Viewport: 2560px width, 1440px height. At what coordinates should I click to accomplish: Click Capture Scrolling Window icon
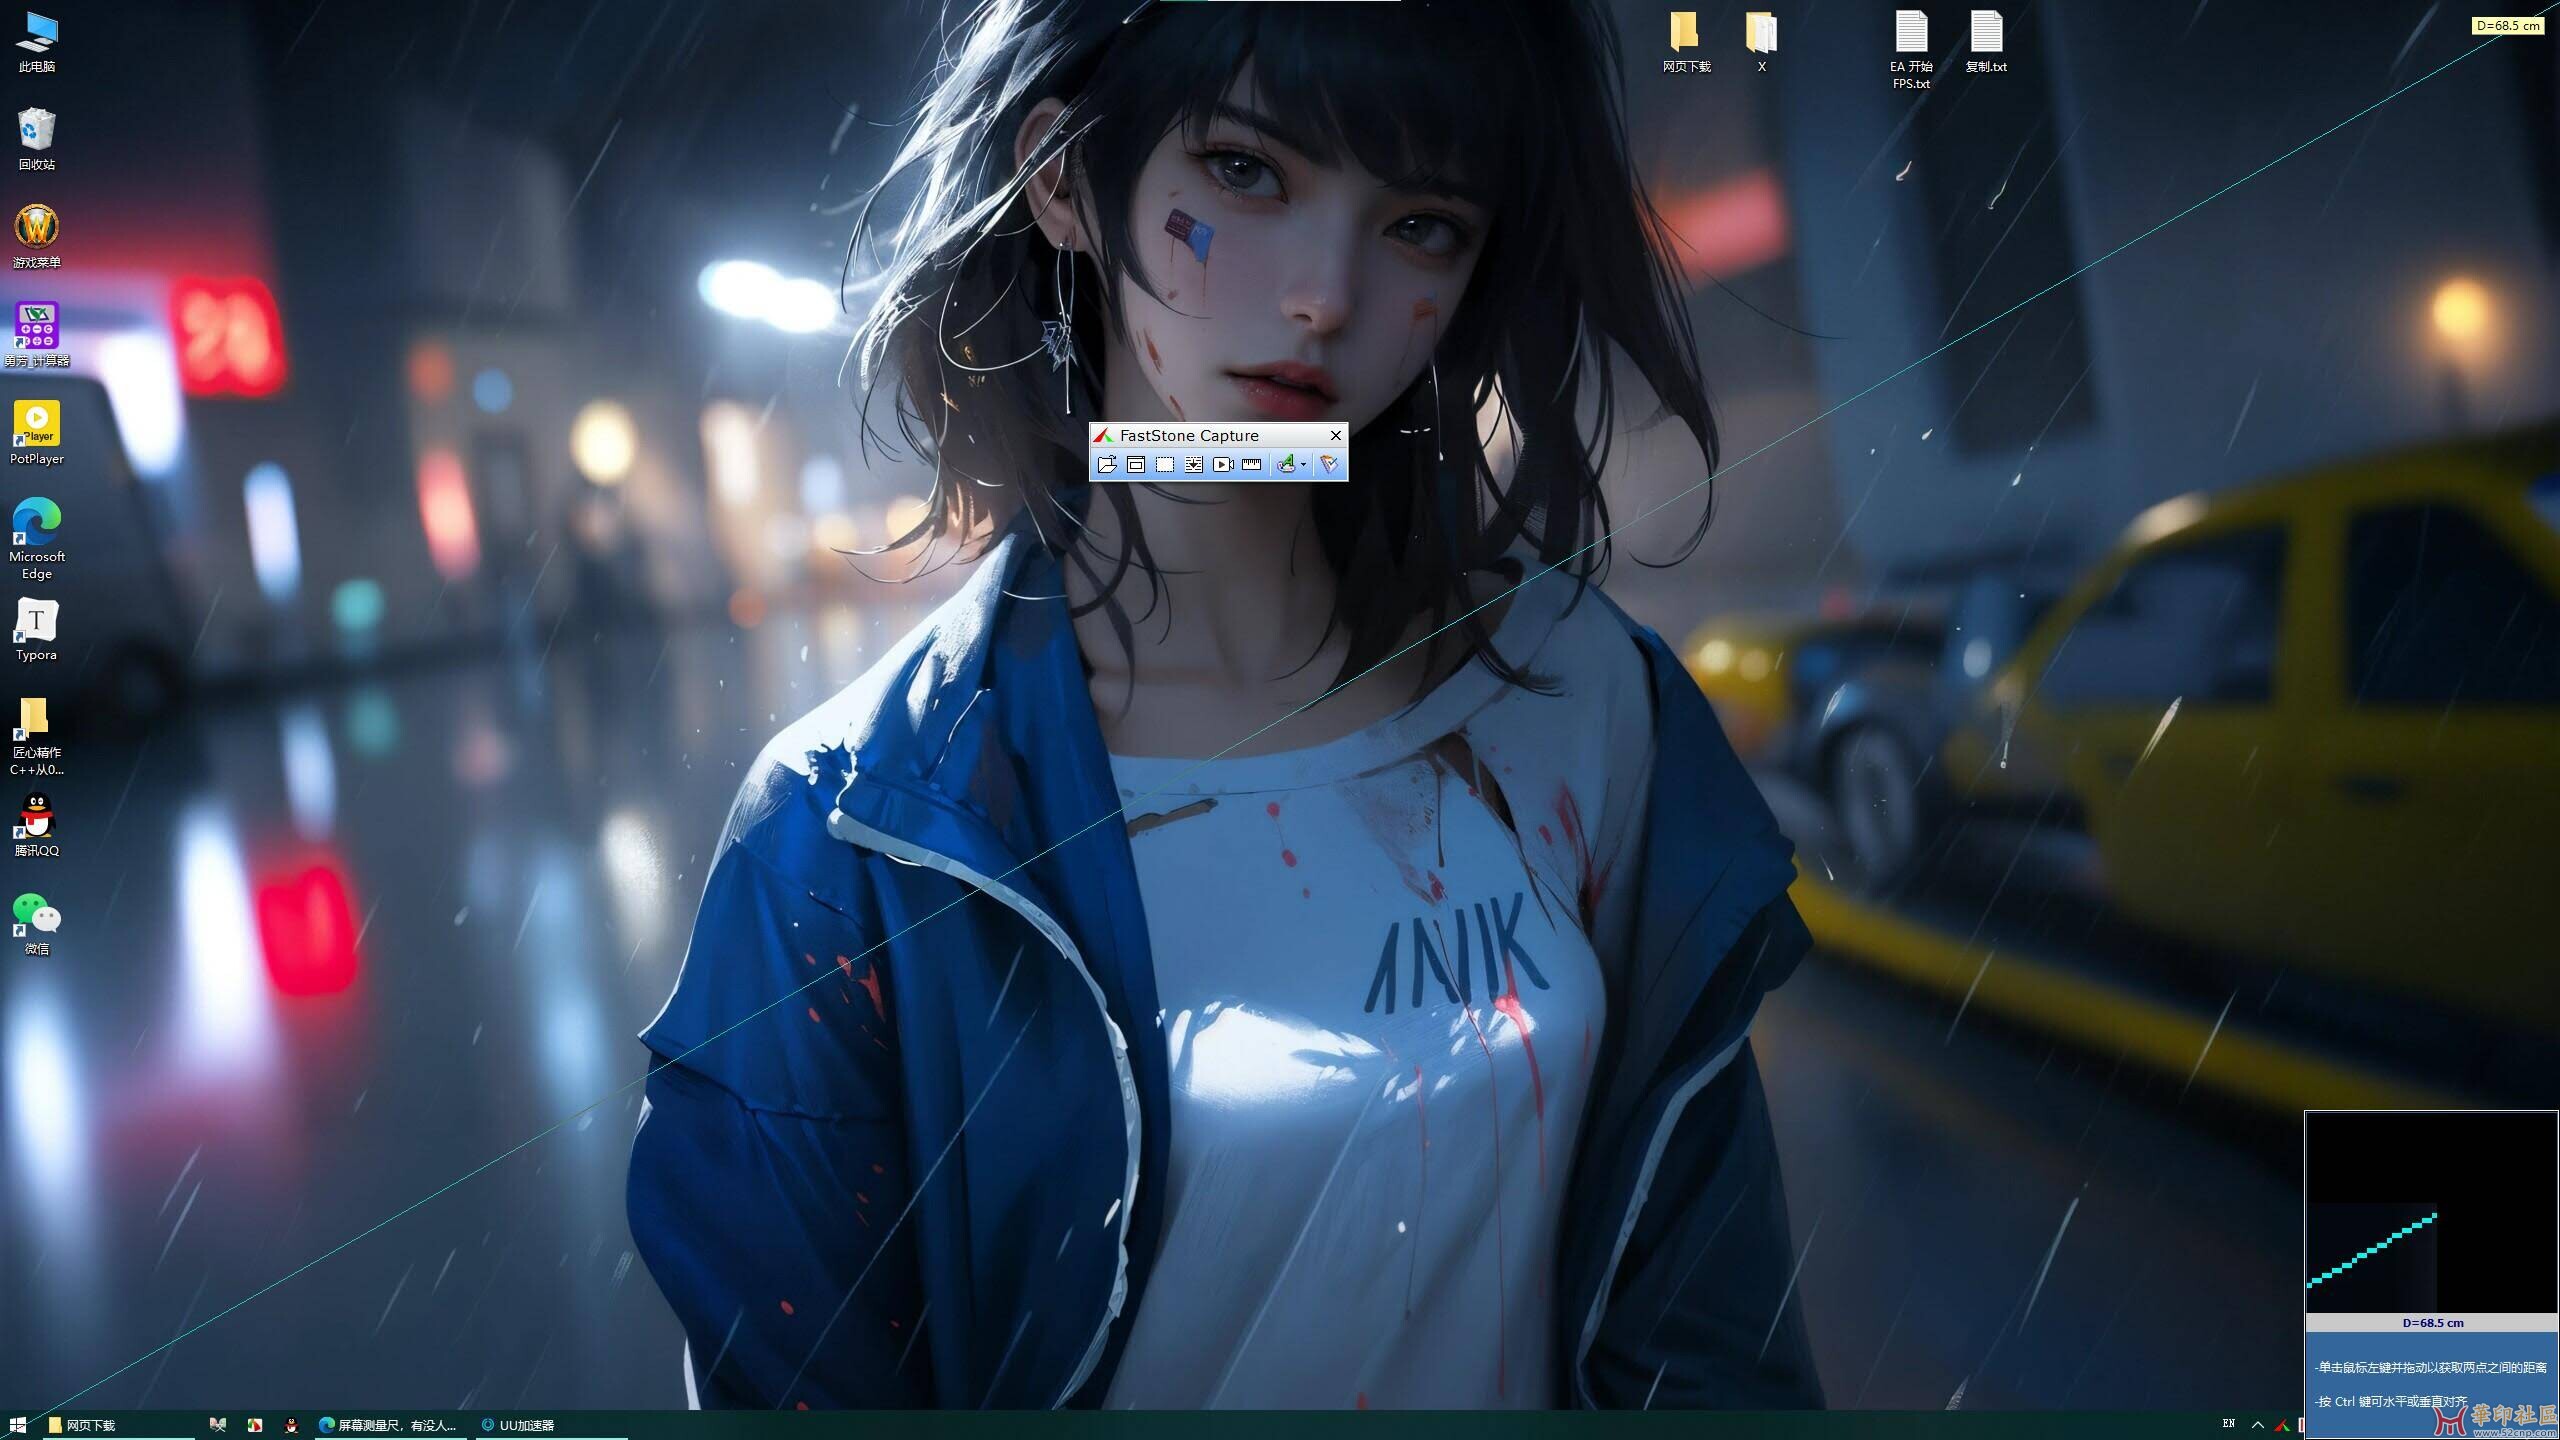(x=1194, y=464)
